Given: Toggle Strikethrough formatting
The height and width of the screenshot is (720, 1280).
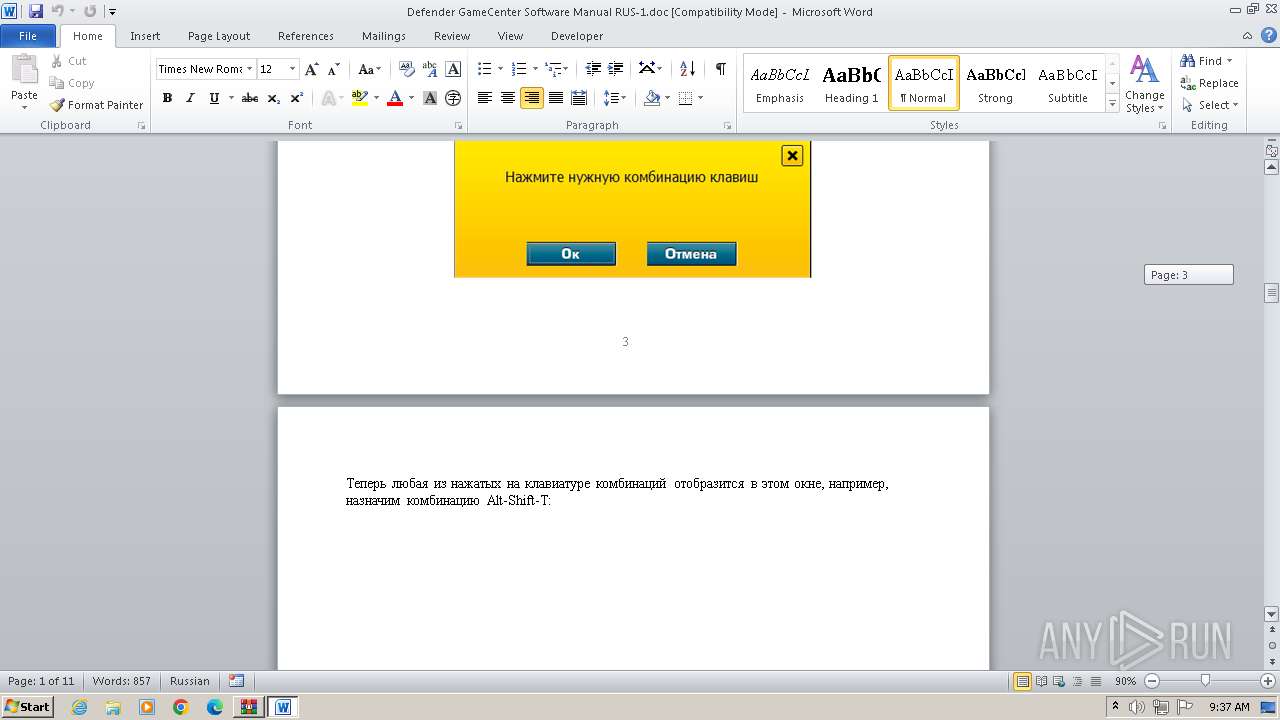Looking at the screenshot, I should point(250,98).
